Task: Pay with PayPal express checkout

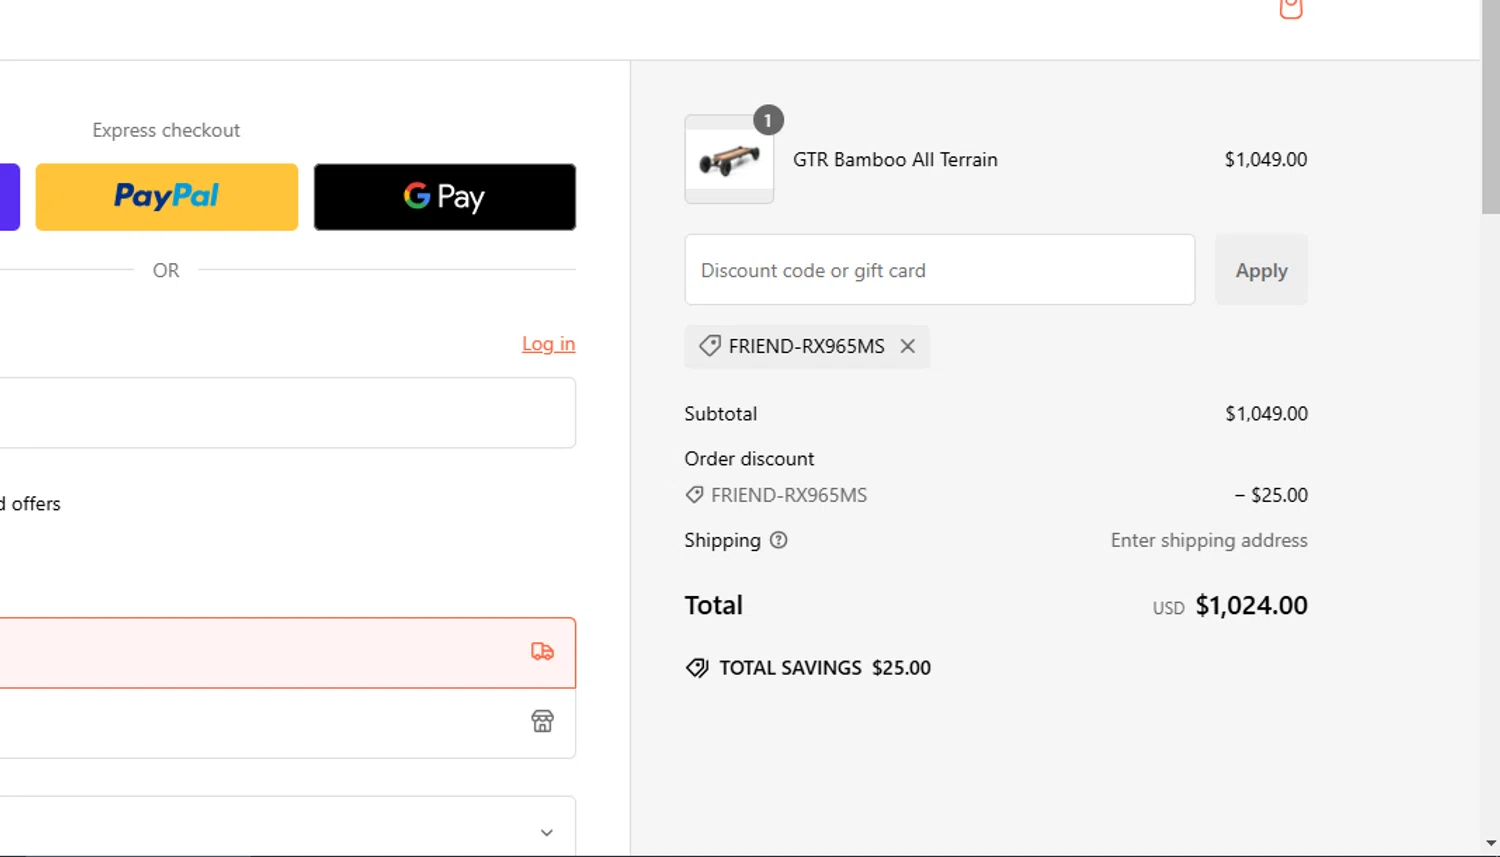Action: tap(167, 197)
